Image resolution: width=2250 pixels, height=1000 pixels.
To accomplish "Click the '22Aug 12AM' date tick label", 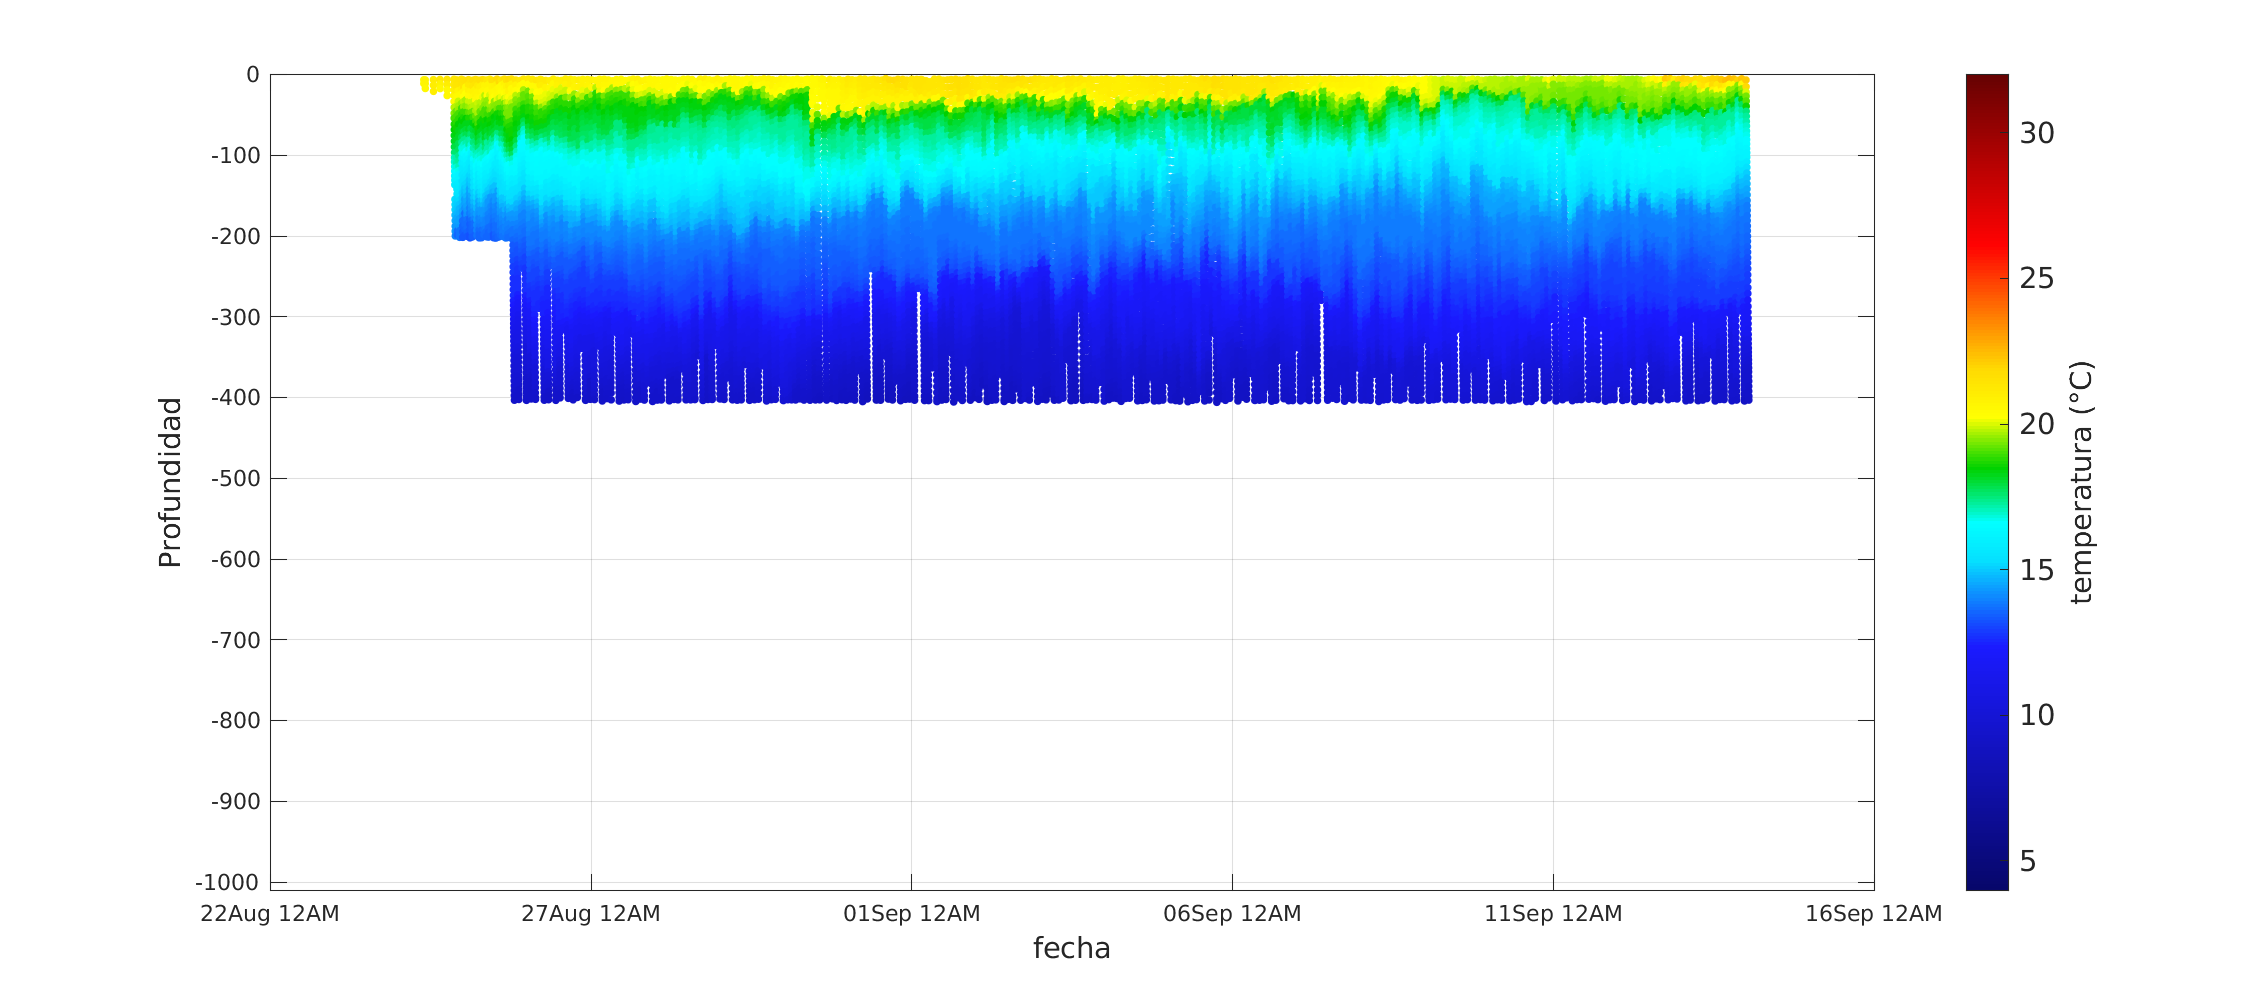I will [x=270, y=914].
